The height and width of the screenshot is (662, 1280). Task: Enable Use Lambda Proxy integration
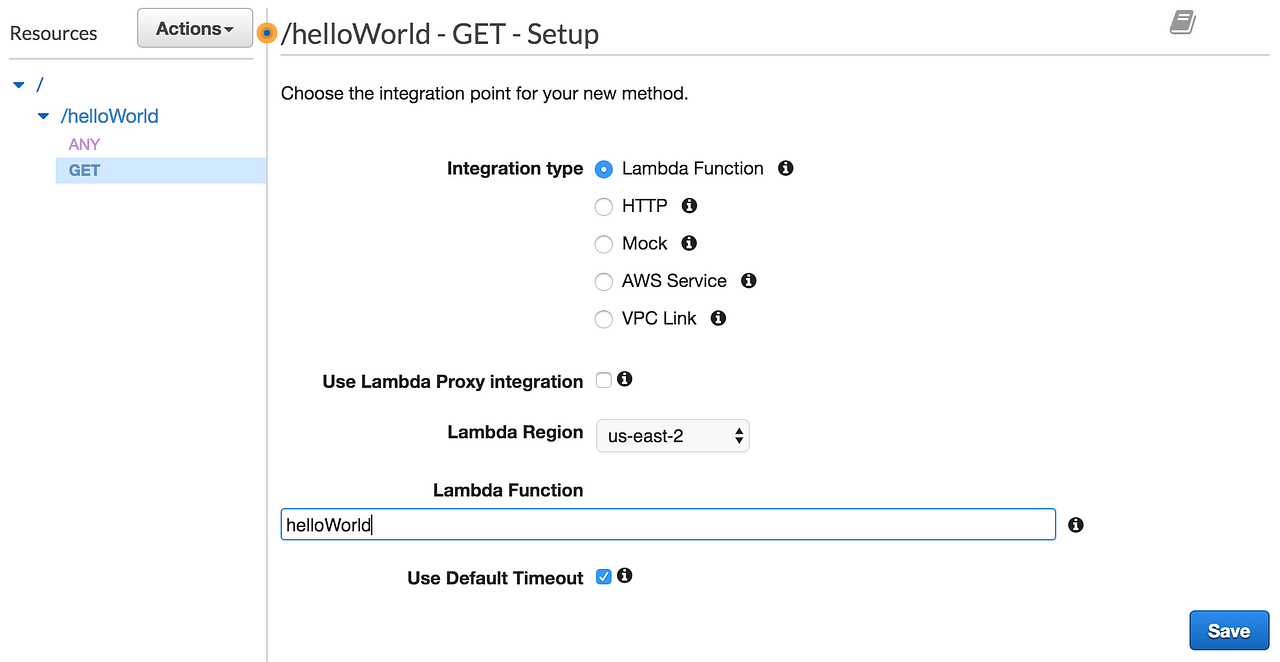(602, 380)
